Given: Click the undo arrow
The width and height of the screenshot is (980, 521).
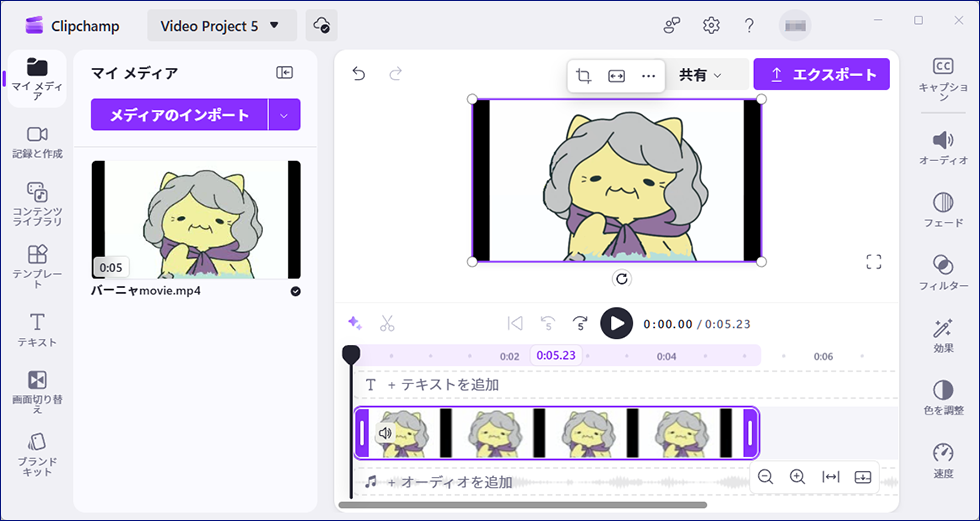Looking at the screenshot, I should tap(359, 74).
